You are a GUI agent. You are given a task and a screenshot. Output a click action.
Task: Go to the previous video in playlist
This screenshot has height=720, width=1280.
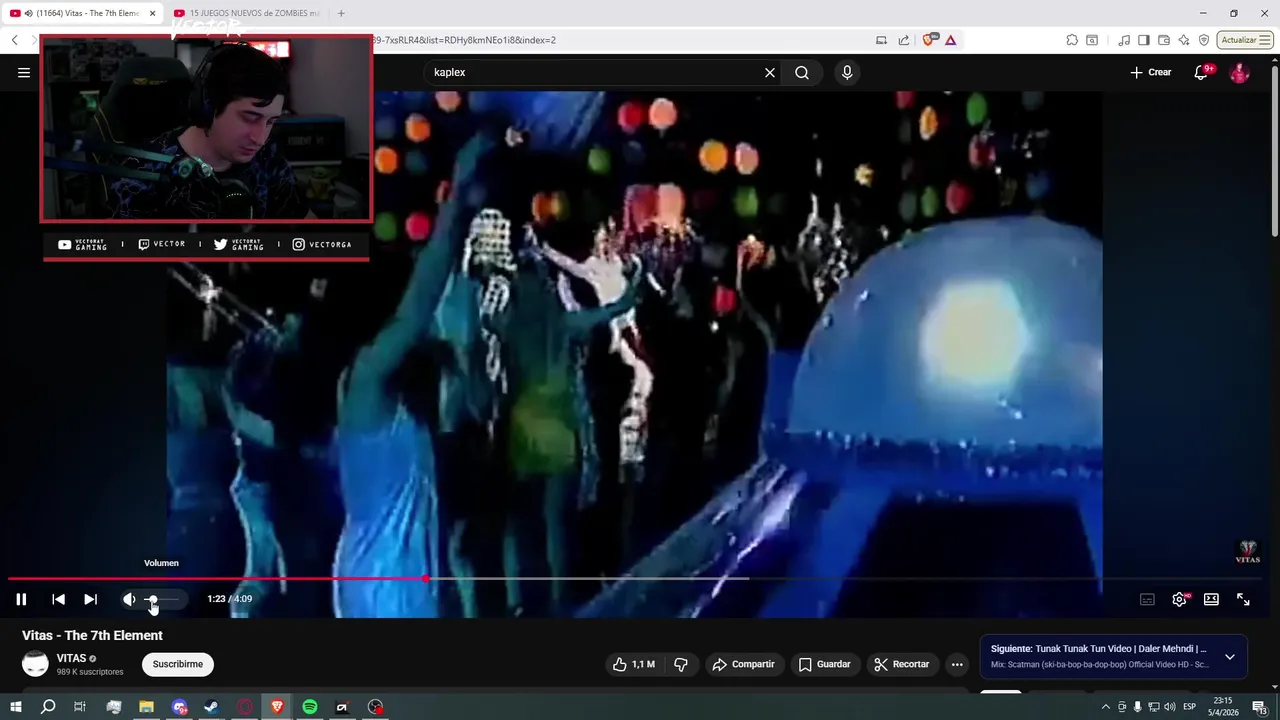[x=58, y=599]
